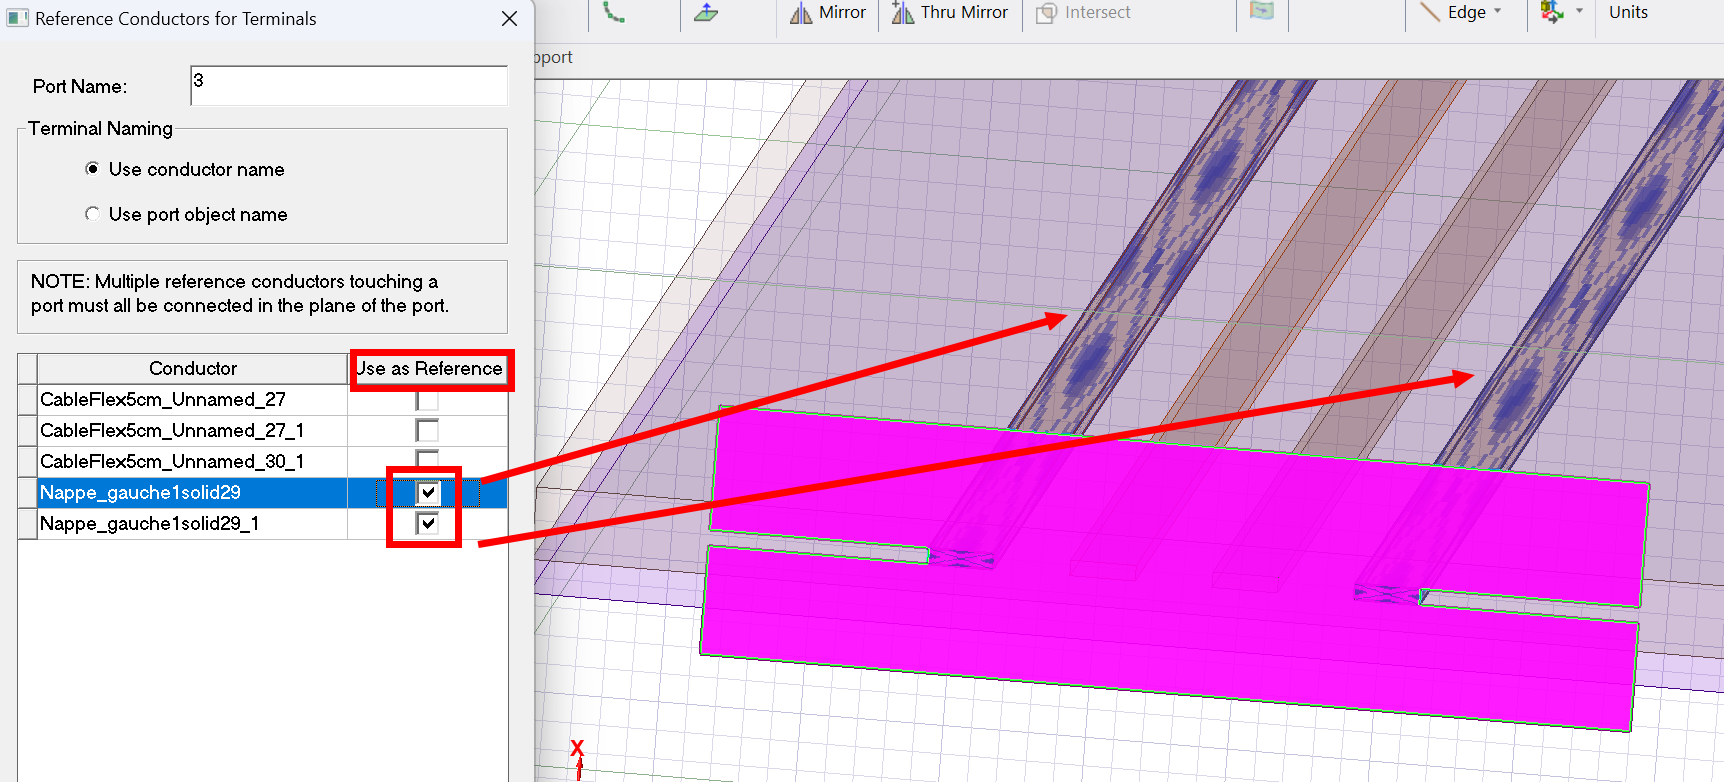This screenshot has height=782, width=1724.
Task: Click the Conductor column header
Action: pos(193,368)
